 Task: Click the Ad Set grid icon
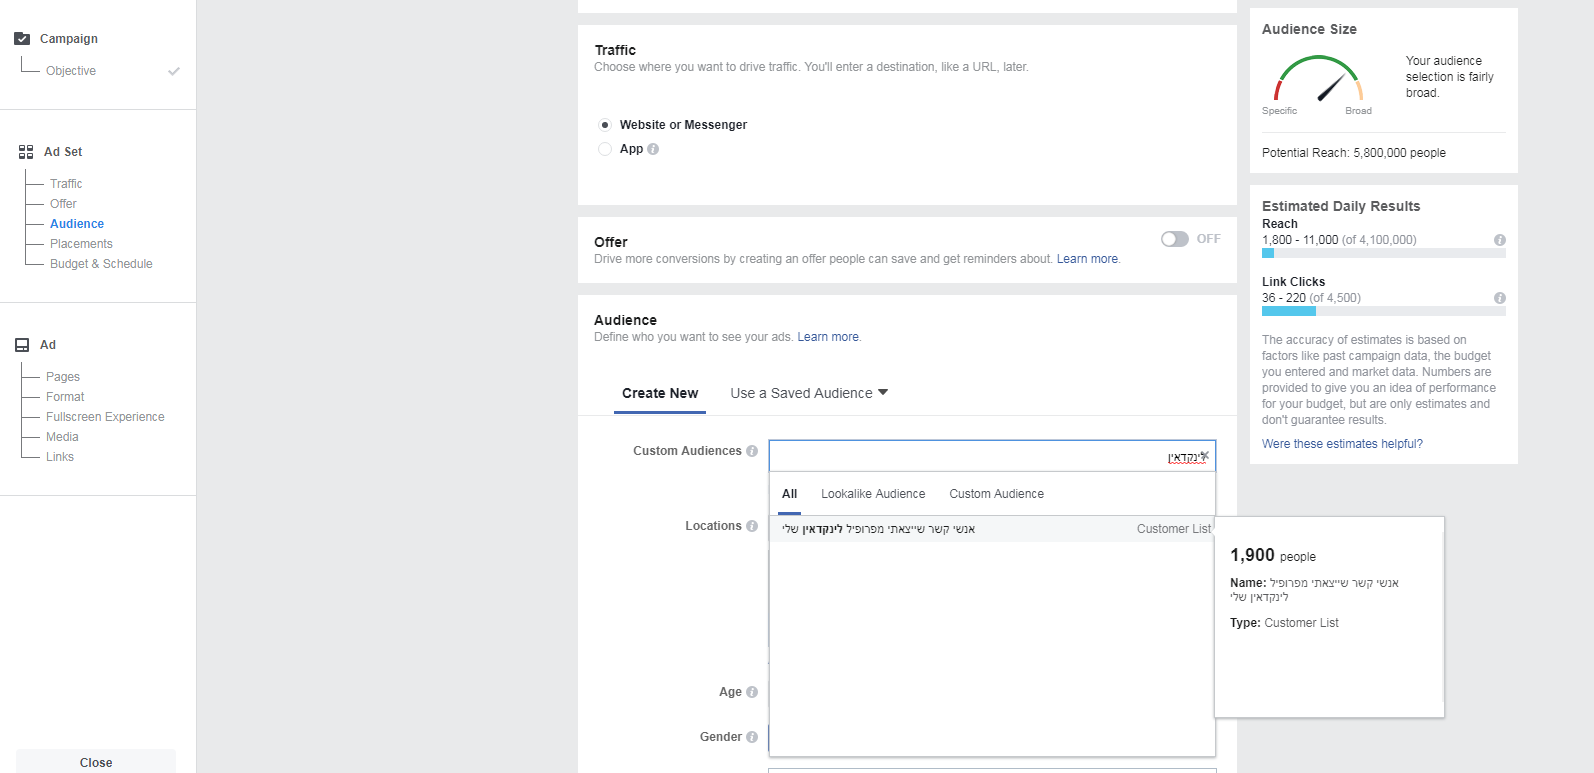point(26,152)
